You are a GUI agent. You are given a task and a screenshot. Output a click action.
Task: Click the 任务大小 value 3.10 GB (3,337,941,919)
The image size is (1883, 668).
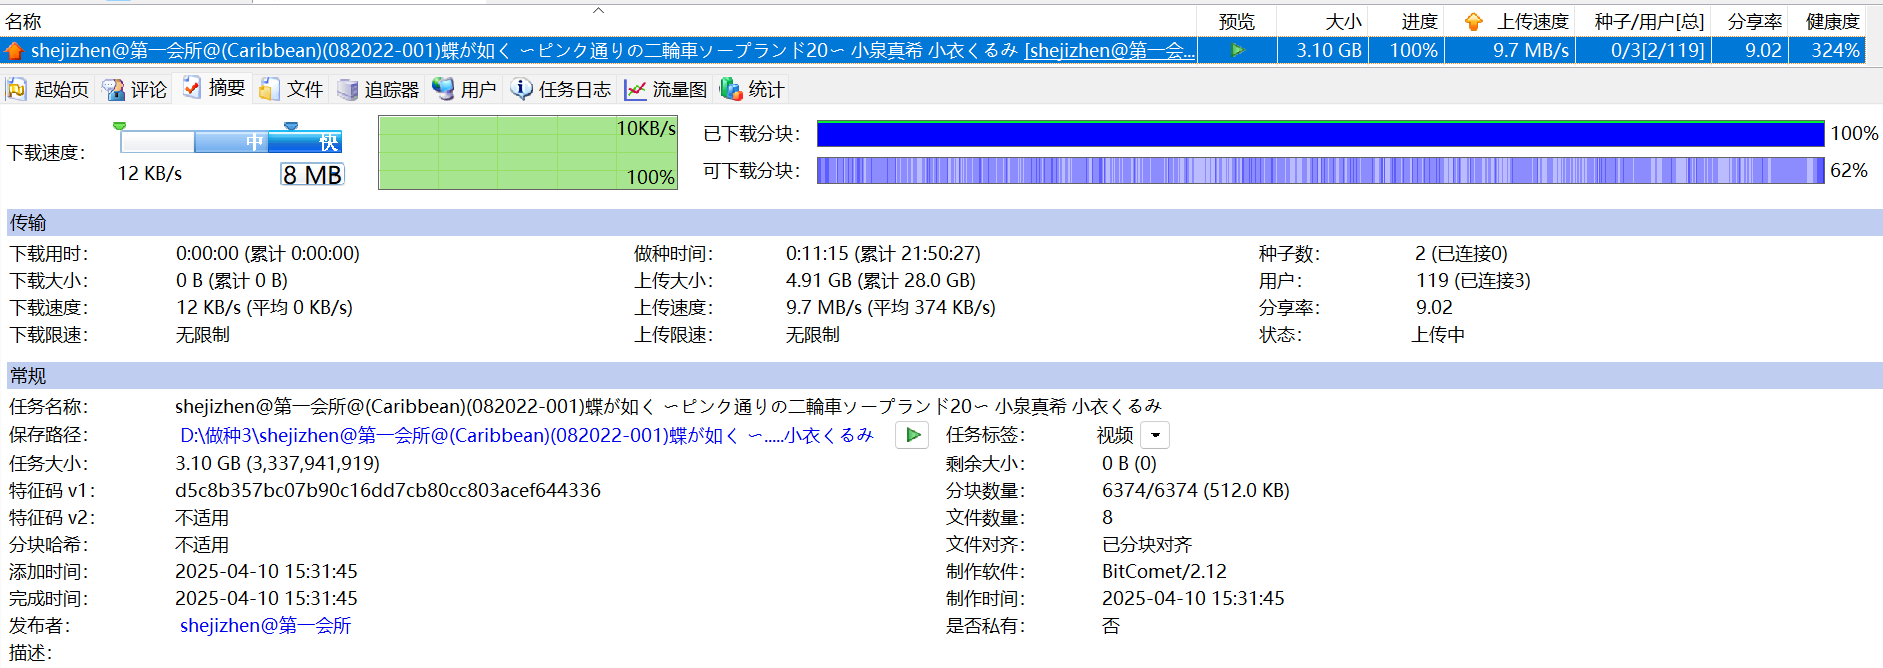coord(277,463)
